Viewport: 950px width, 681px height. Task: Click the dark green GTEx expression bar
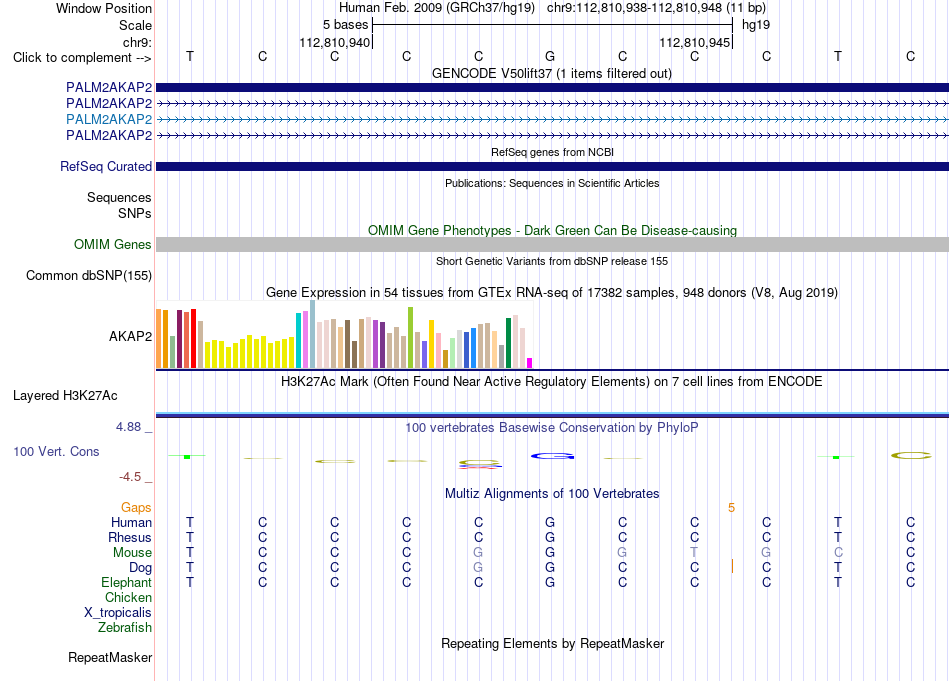click(x=508, y=343)
